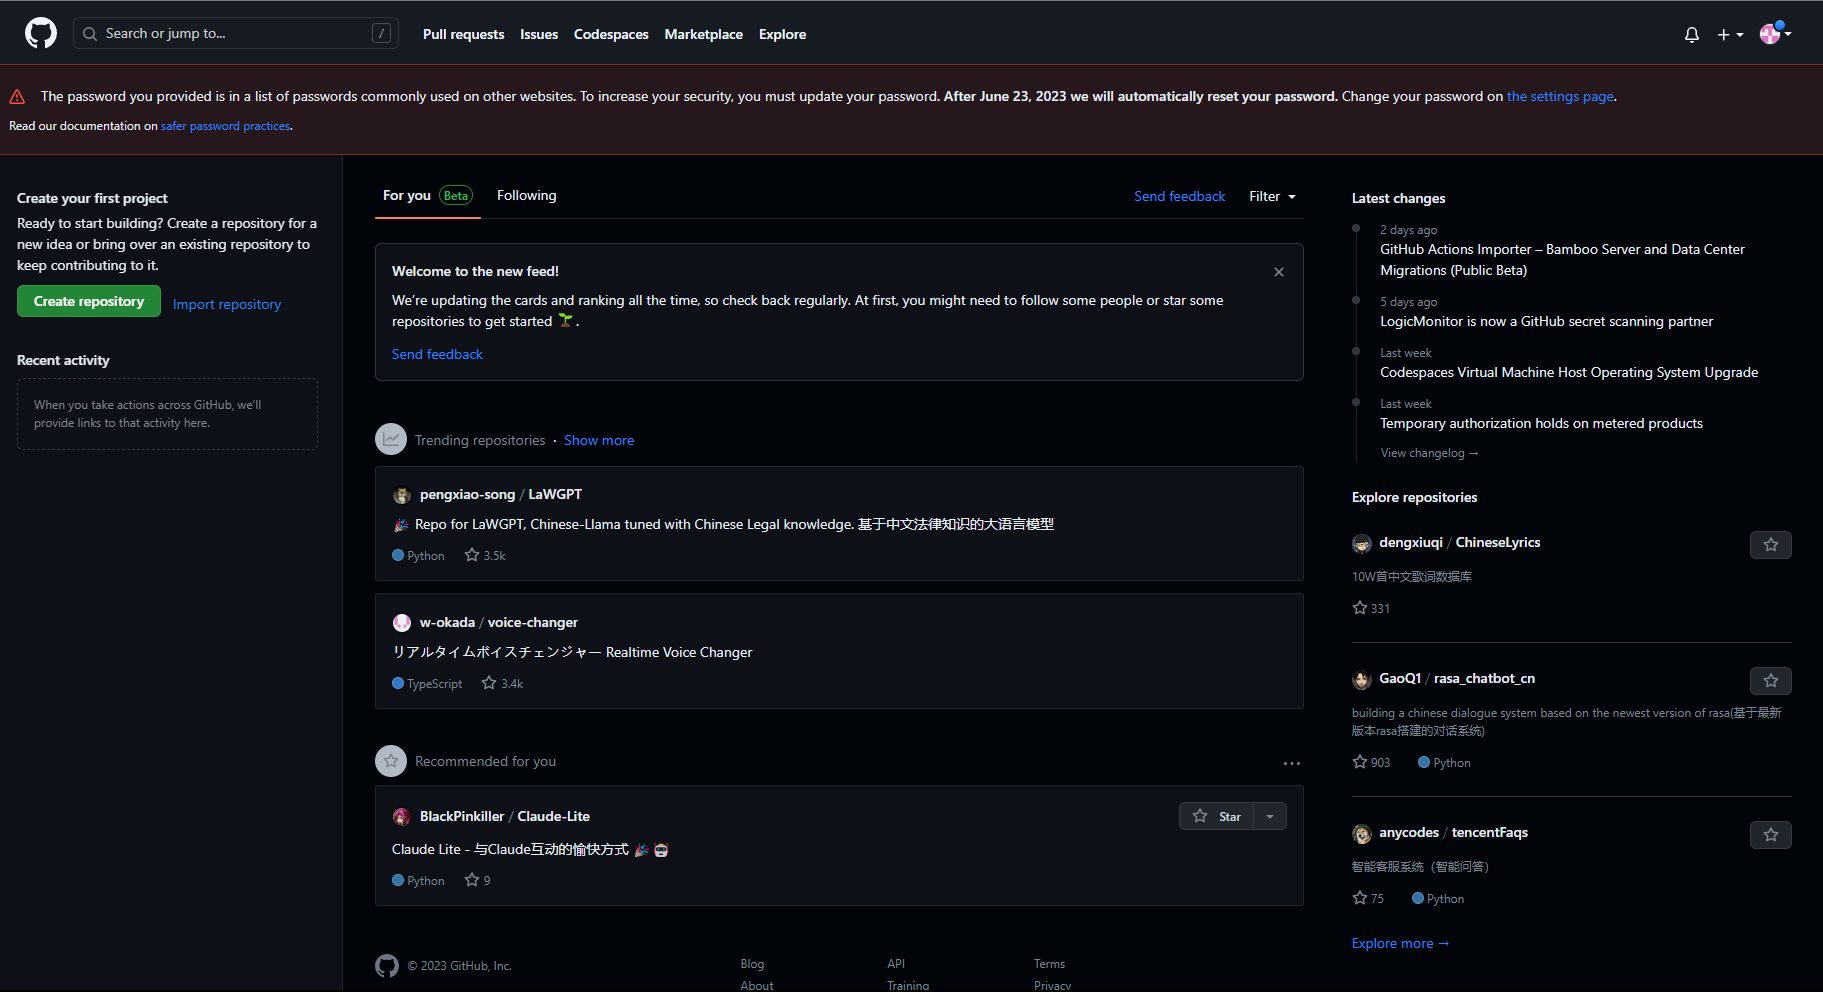Image resolution: width=1823 pixels, height=992 pixels.
Task: Click w-okada avatar thumbnail
Action: click(402, 623)
